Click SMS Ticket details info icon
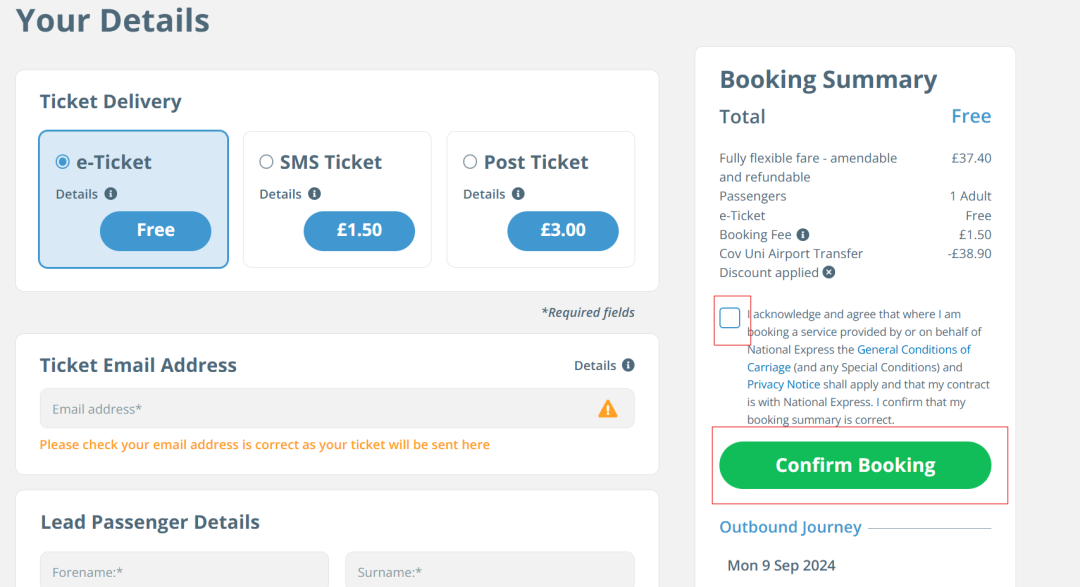The width and height of the screenshot is (1080, 587). (314, 194)
